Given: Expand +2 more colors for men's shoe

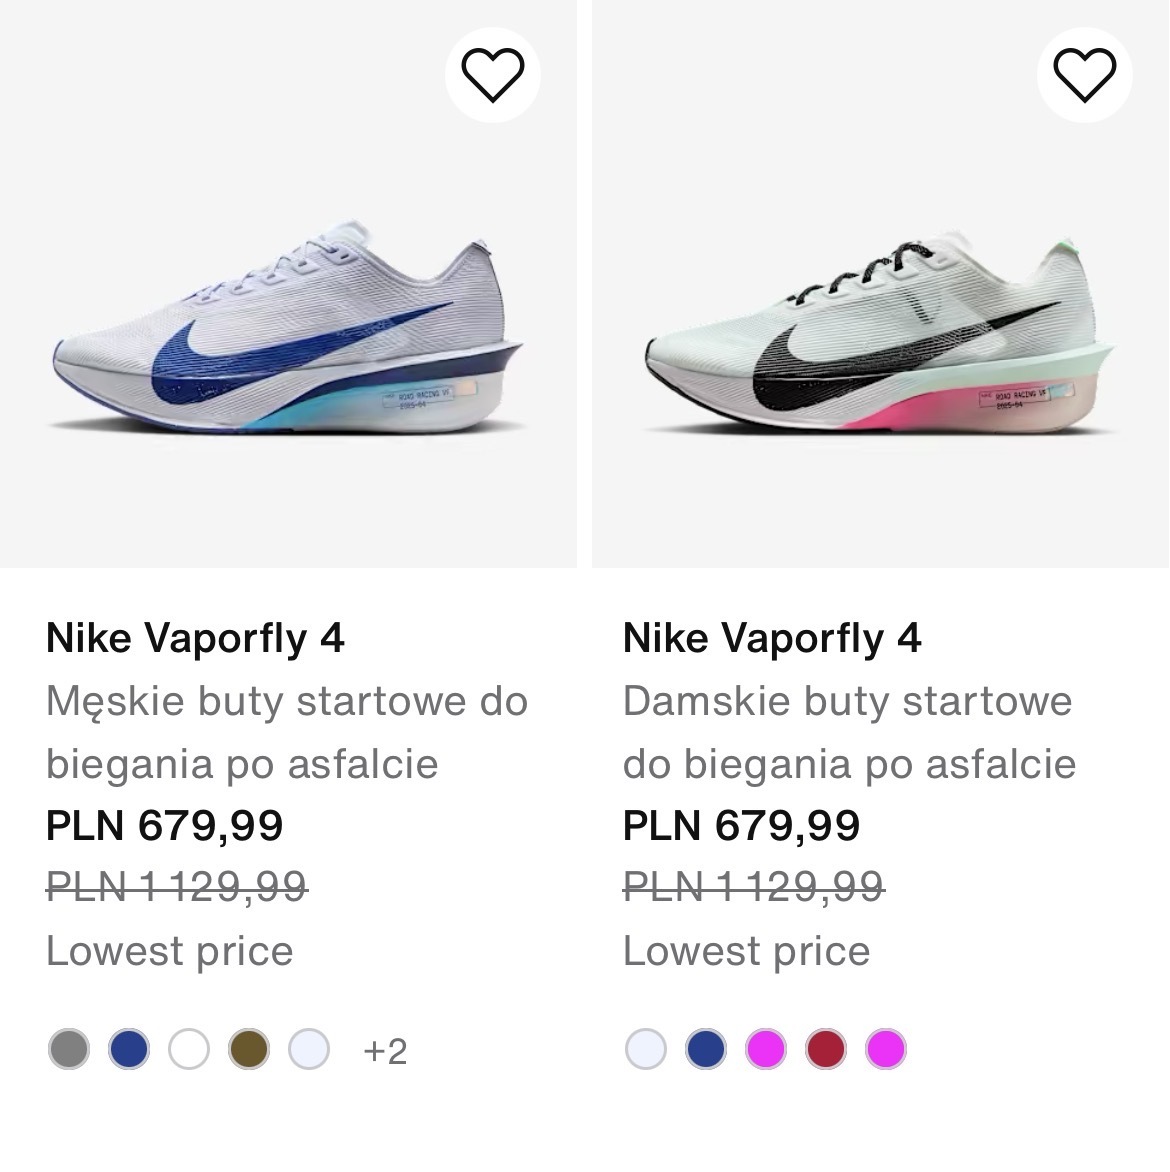Looking at the screenshot, I should point(385,1051).
